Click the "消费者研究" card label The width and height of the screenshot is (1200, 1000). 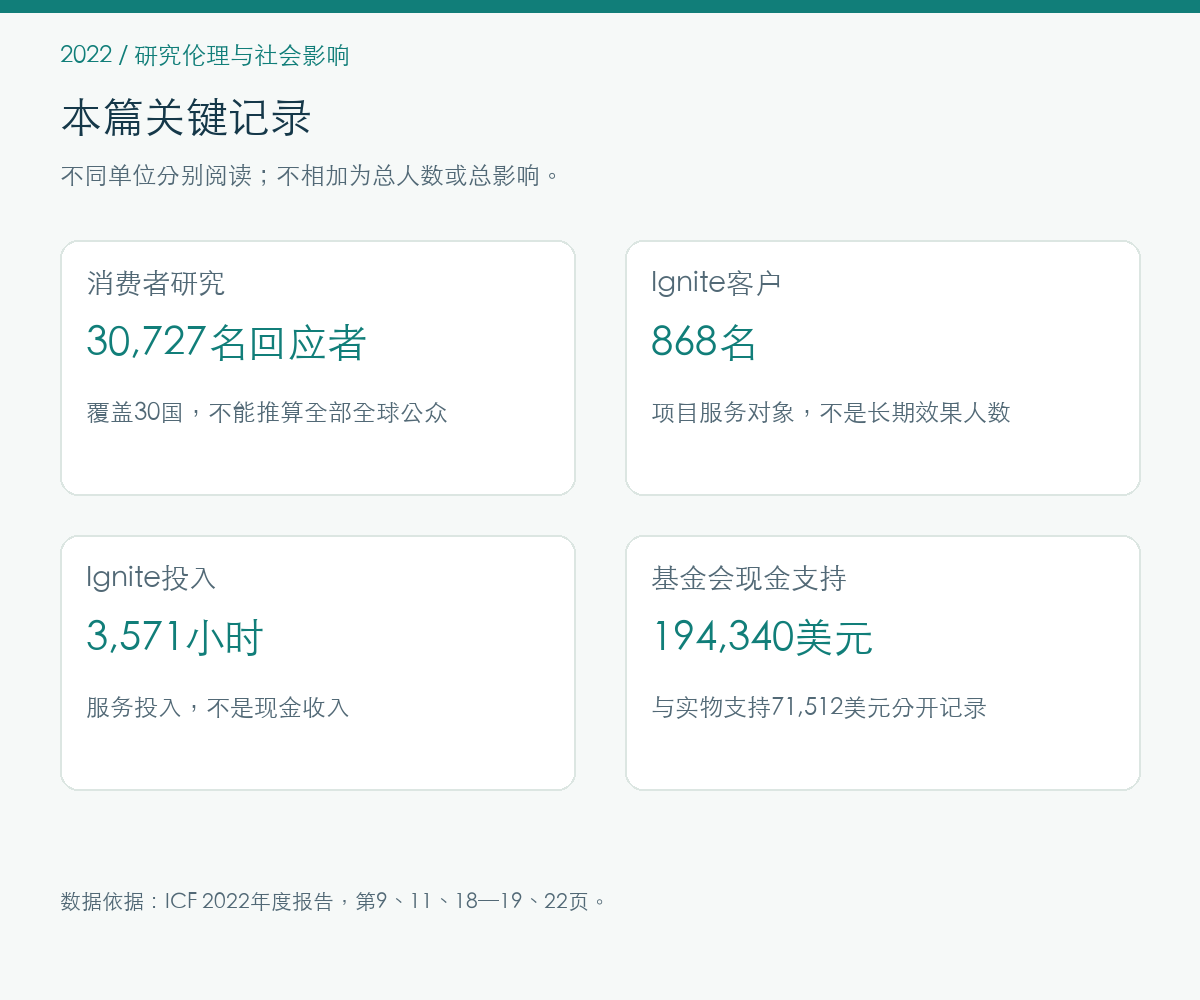pos(156,283)
